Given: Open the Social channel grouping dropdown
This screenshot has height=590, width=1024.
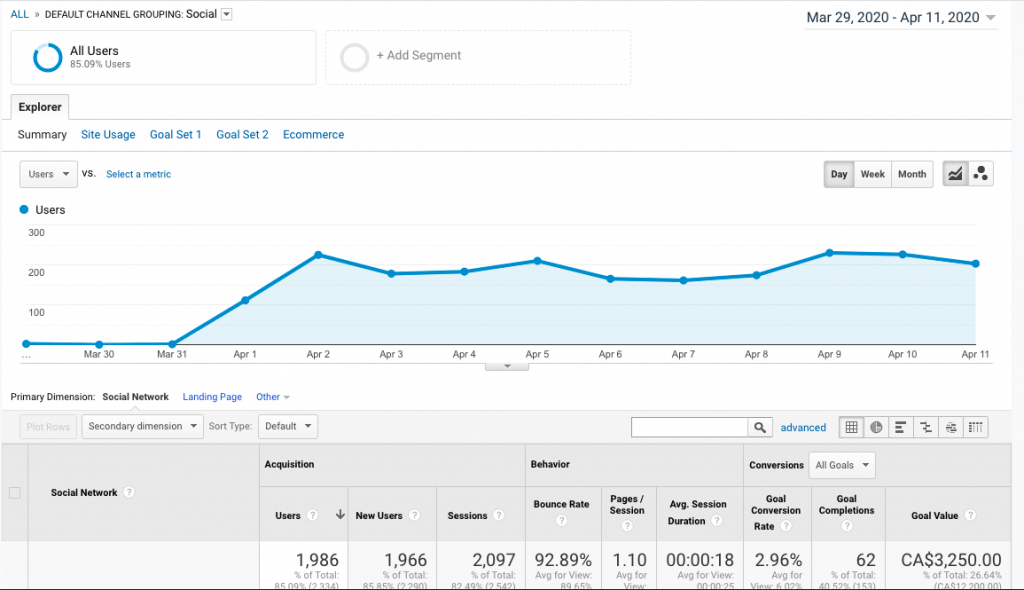Looking at the screenshot, I should tap(227, 14).
